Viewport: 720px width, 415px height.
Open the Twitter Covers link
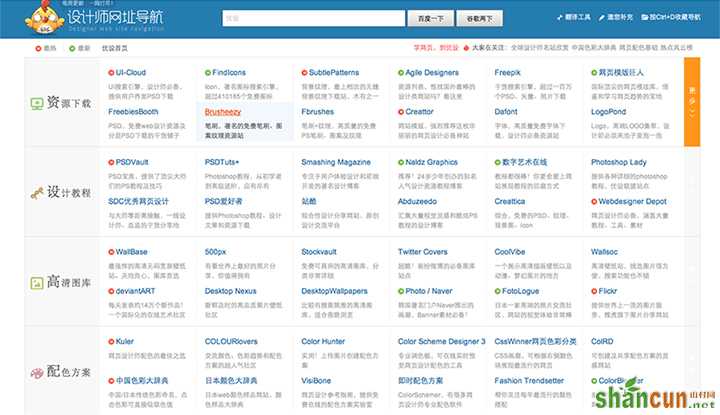point(422,252)
